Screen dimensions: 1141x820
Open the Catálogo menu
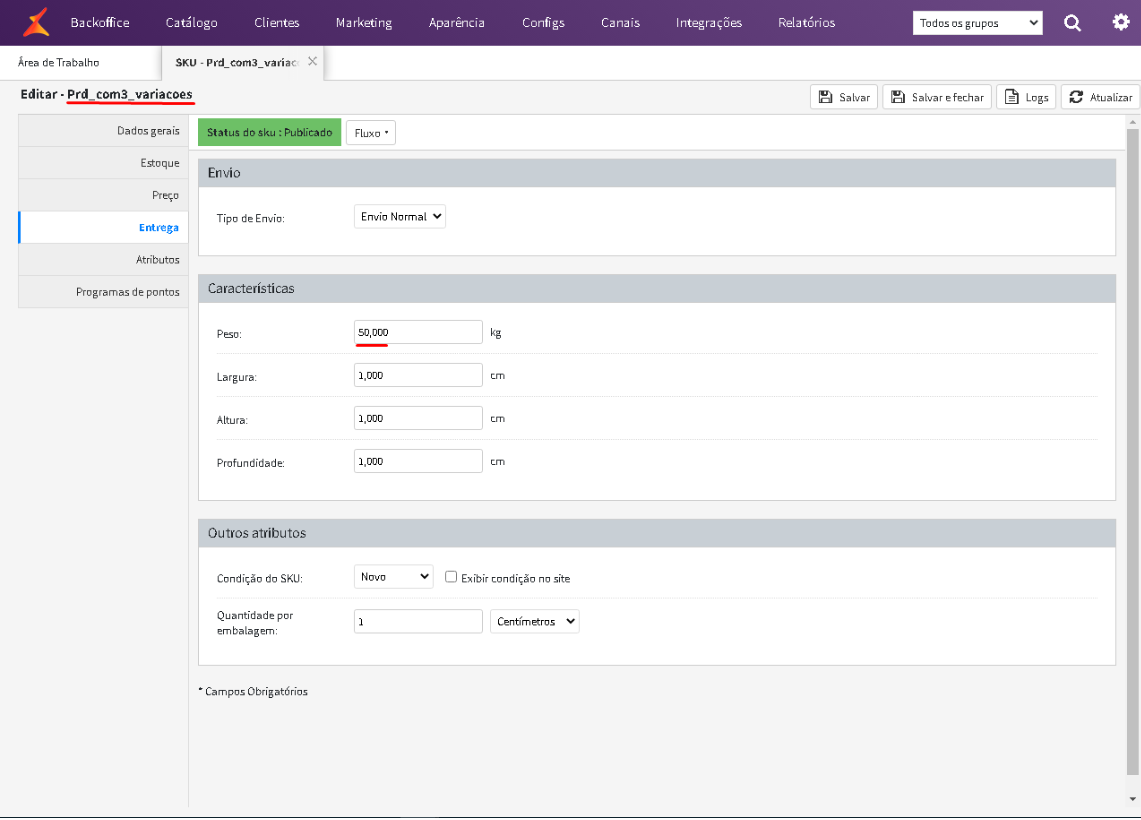(x=191, y=23)
